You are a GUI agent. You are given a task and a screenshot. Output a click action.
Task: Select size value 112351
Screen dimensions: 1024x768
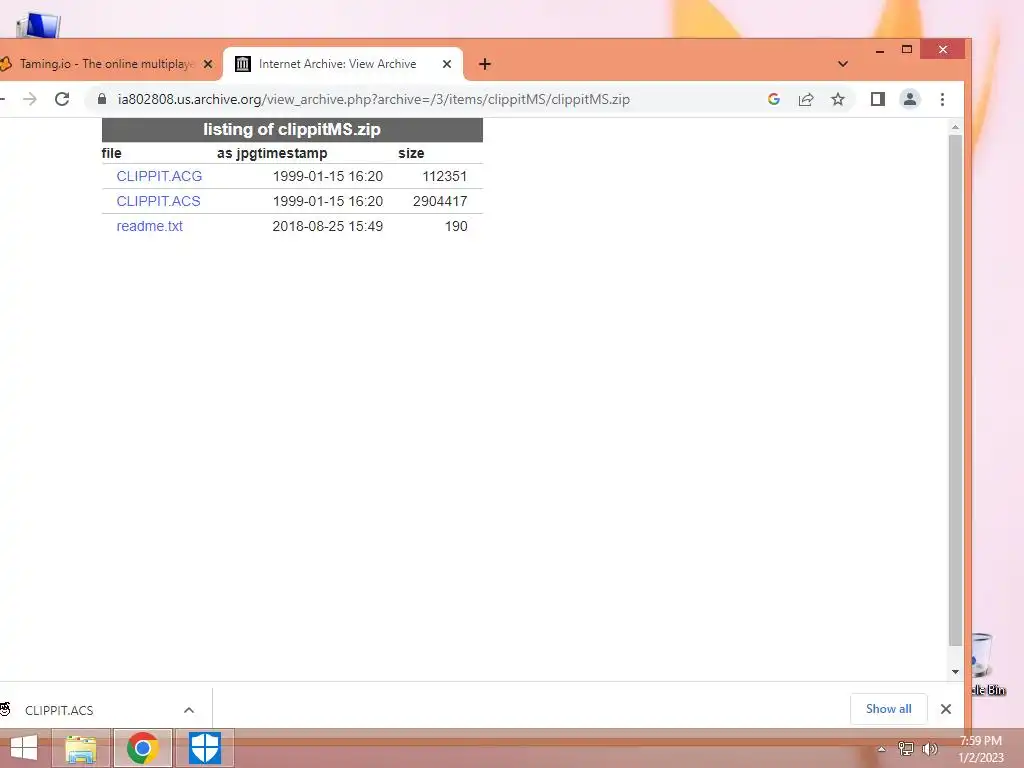(x=445, y=176)
